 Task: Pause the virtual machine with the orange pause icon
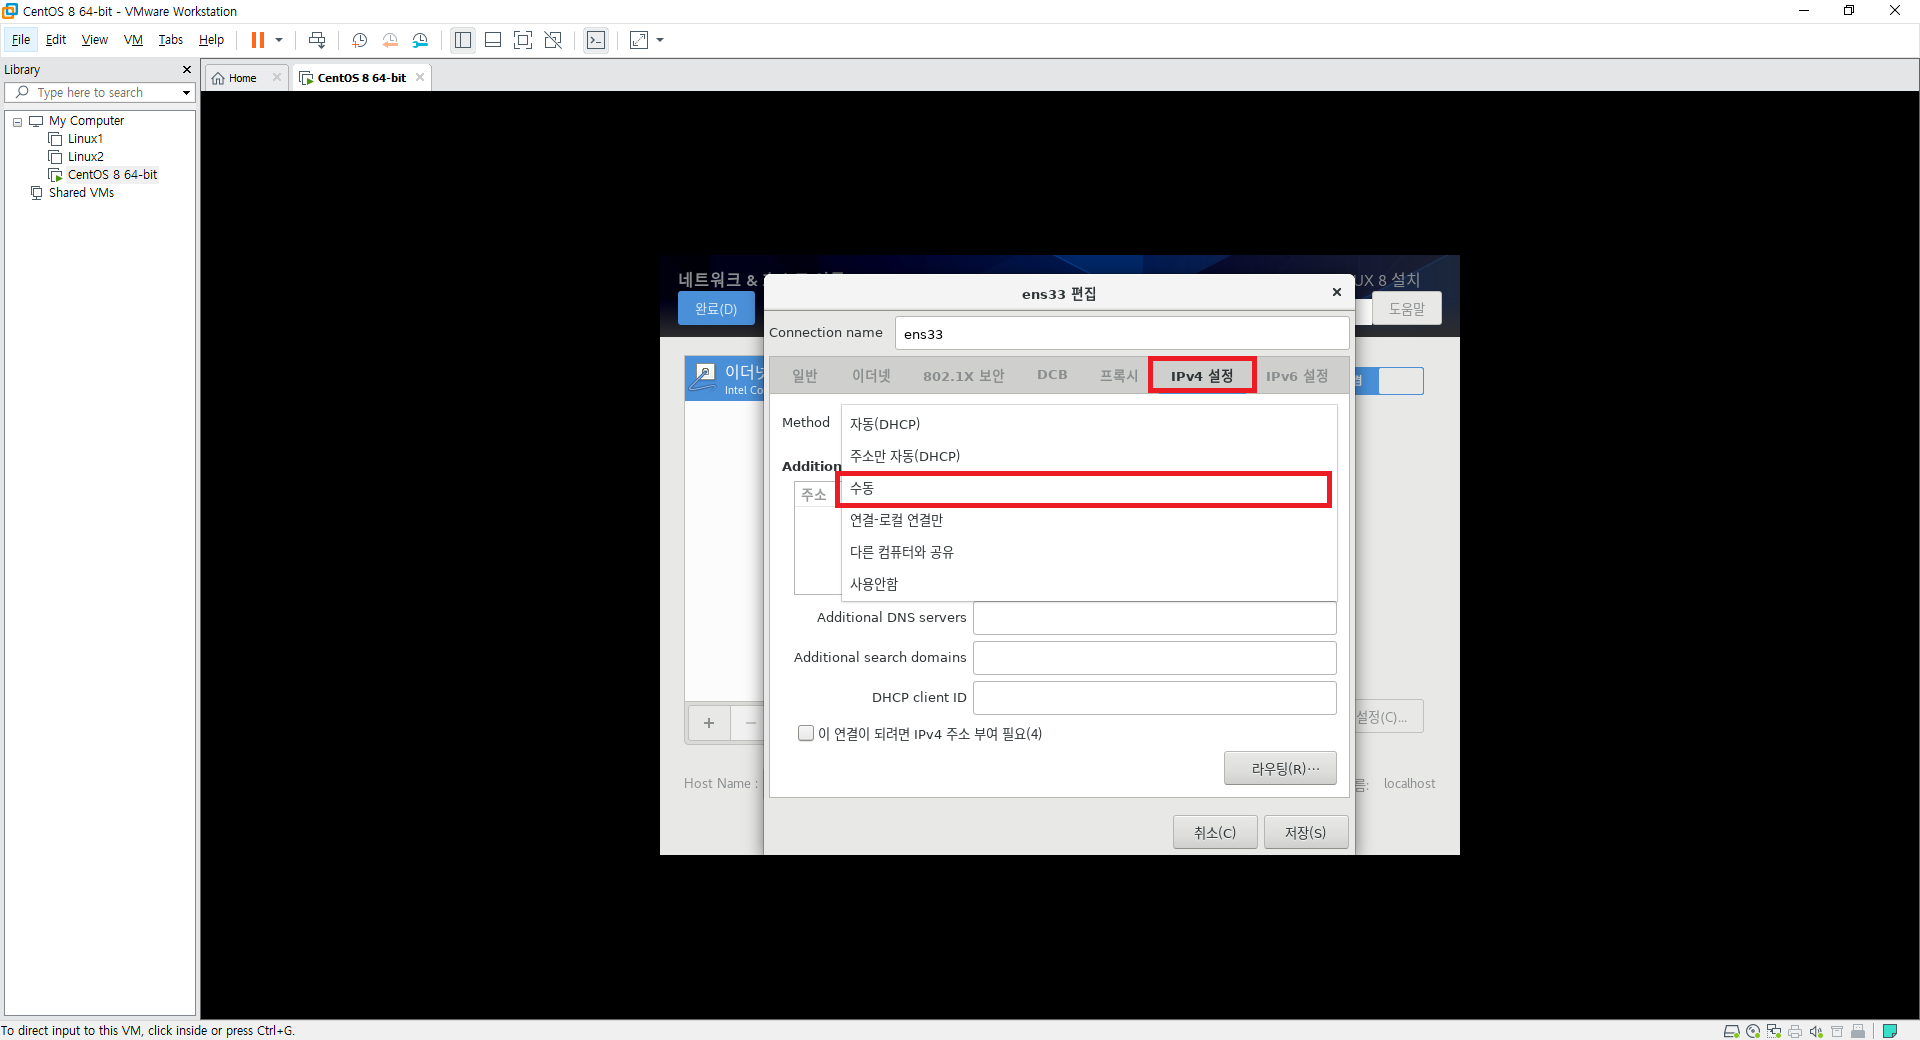258,40
